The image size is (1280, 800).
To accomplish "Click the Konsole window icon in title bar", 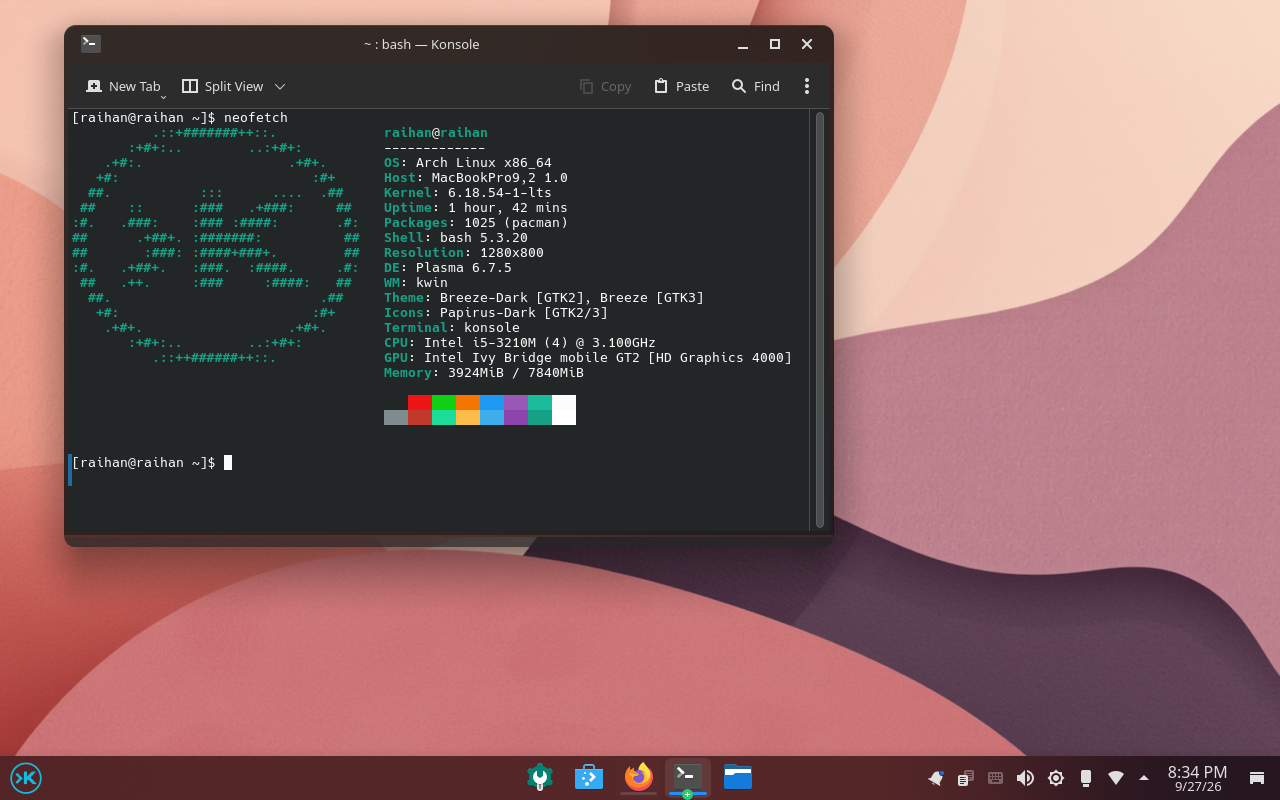I will 91,44.
